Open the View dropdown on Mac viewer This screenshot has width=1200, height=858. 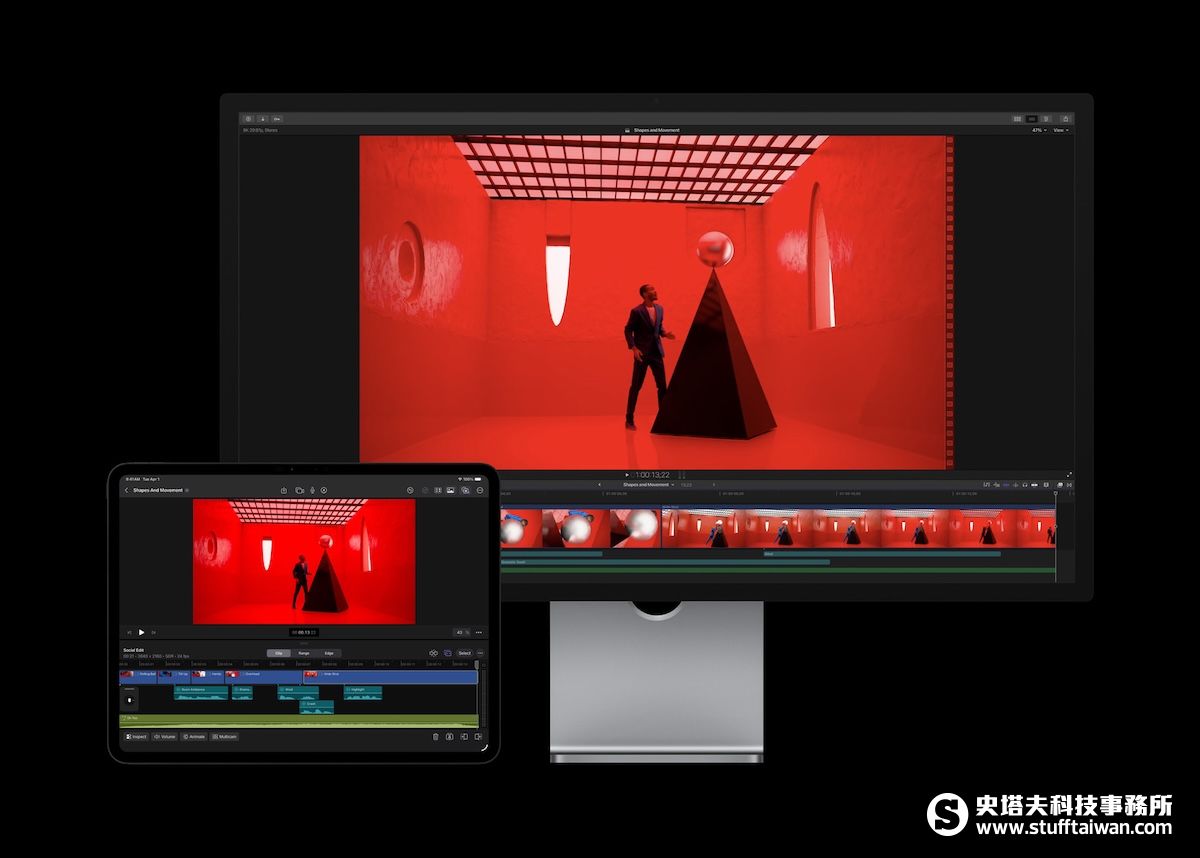click(1060, 130)
